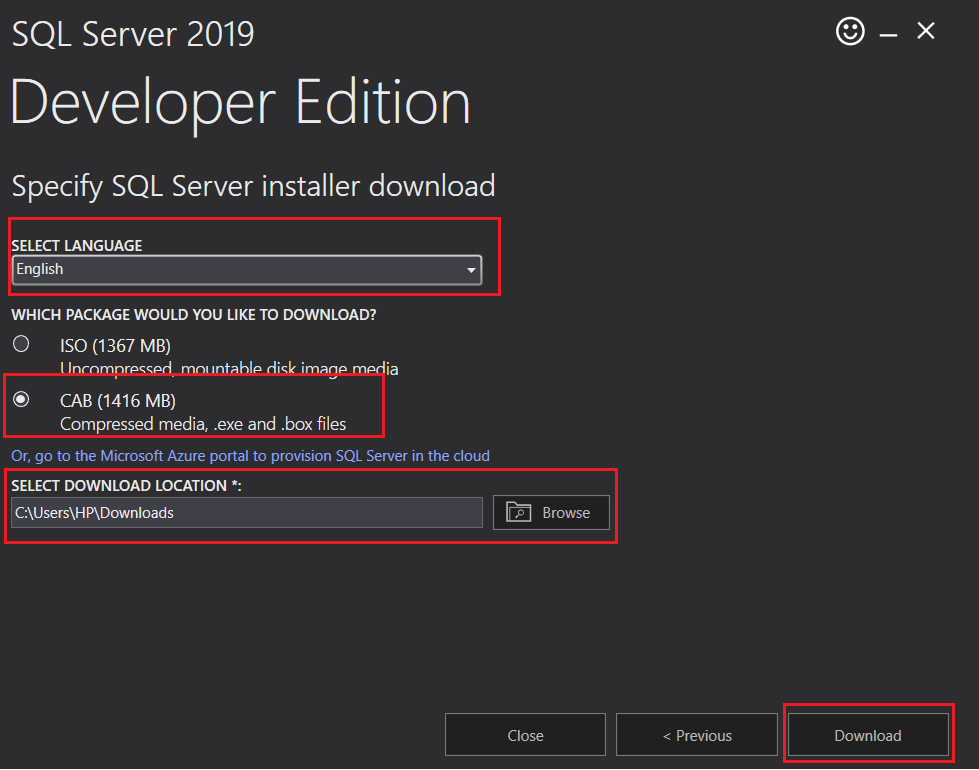Select the CAB (1416 MB) radio button
Image resolution: width=979 pixels, height=770 pixels.
21,399
